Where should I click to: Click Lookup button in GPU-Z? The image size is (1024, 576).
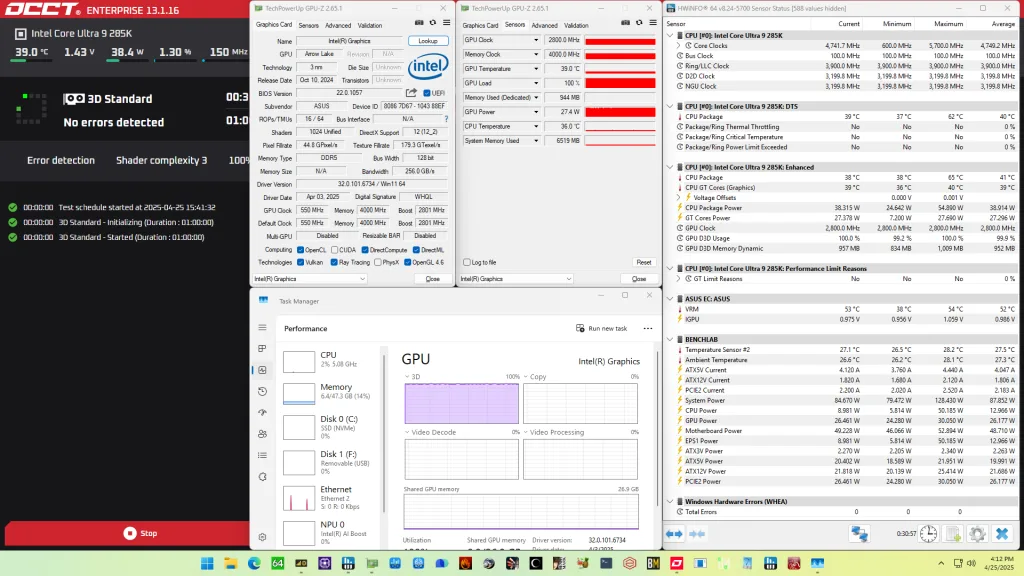point(428,40)
